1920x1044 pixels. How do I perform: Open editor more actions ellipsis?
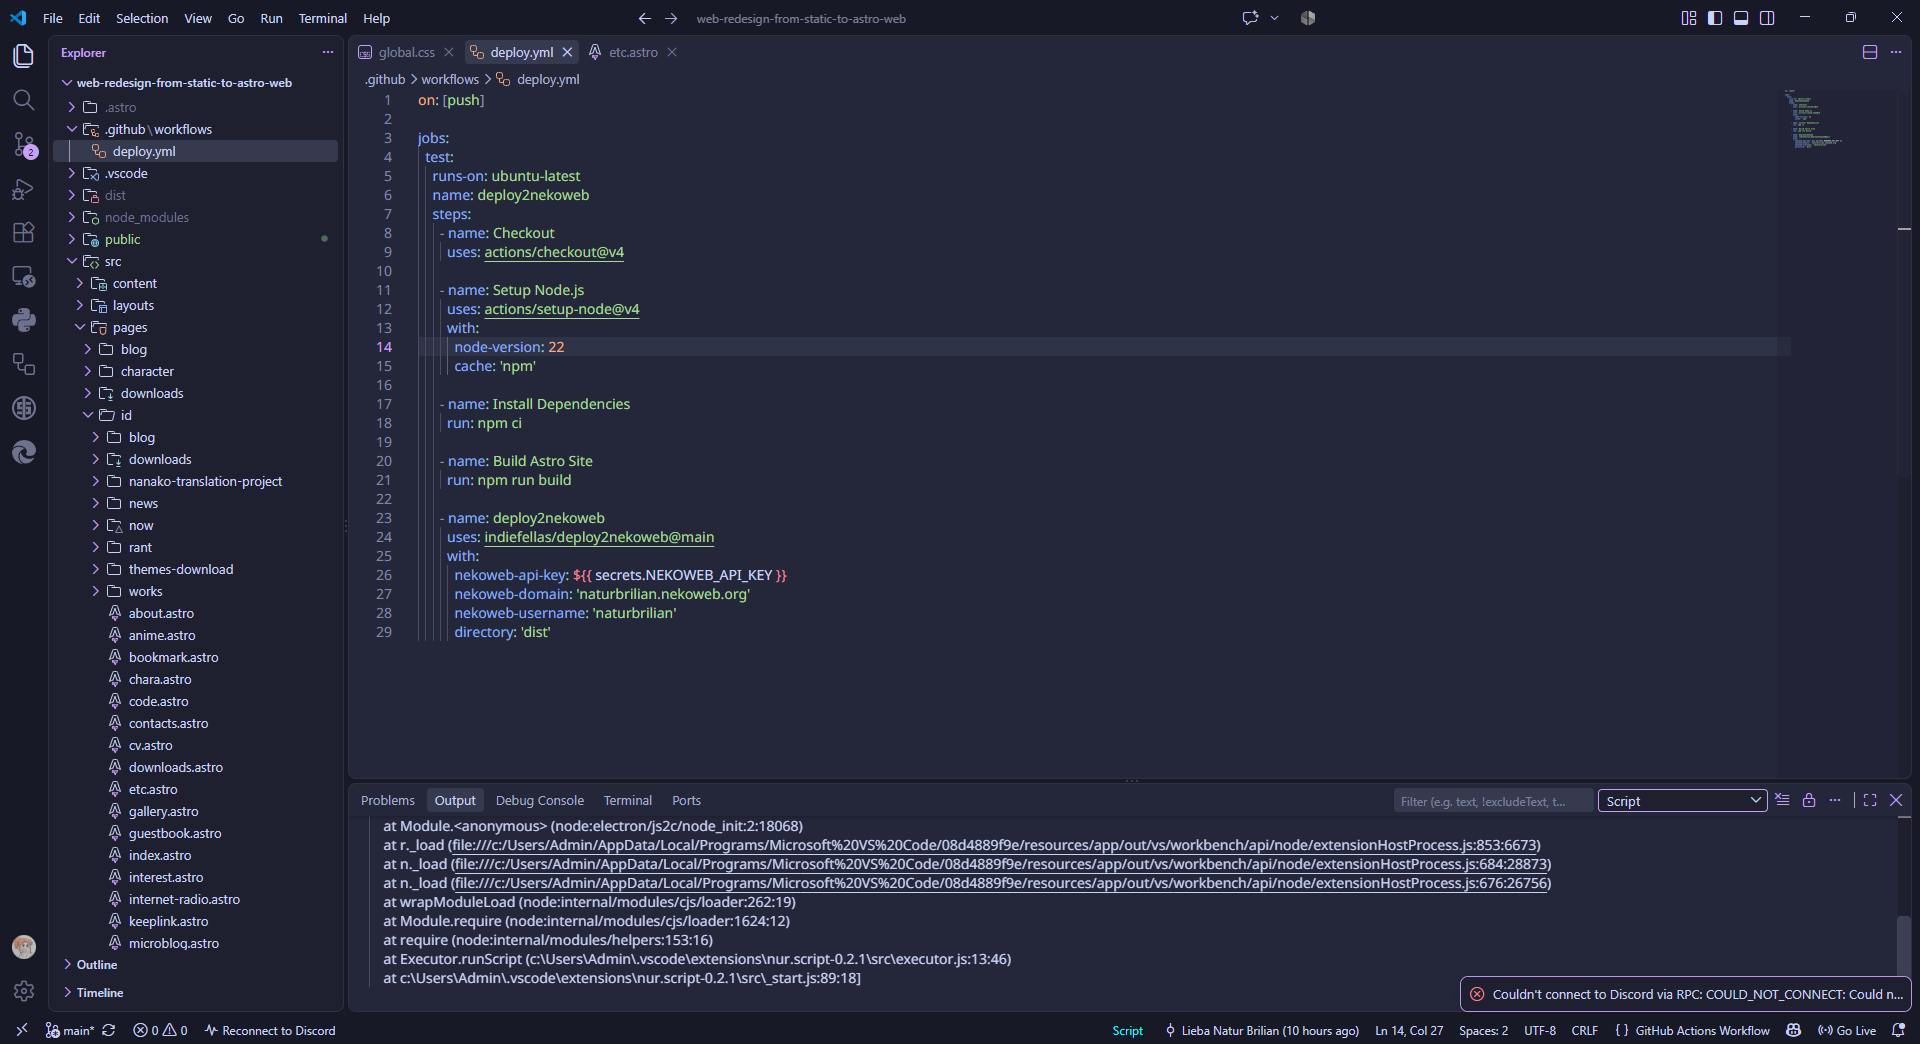point(1896,52)
